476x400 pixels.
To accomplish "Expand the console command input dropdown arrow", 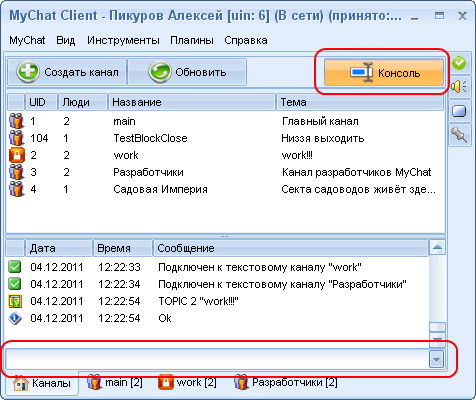I will coord(436,360).
